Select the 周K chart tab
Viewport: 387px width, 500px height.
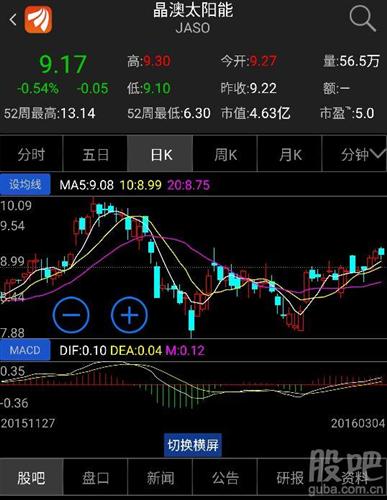(225, 154)
